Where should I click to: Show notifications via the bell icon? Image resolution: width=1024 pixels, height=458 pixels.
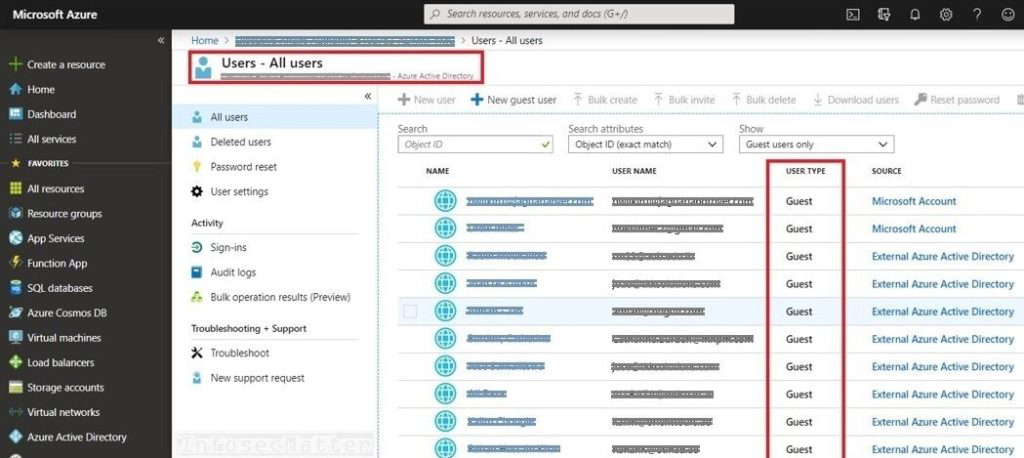(x=915, y=14)
